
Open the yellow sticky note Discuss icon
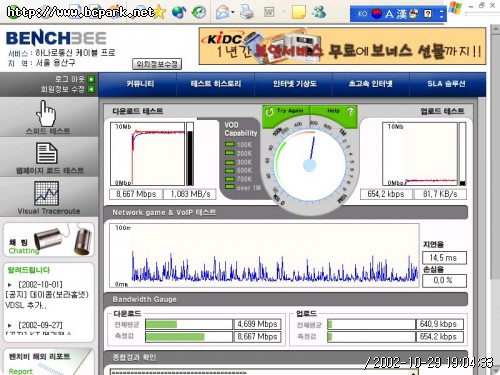click(x=298, y=13)
